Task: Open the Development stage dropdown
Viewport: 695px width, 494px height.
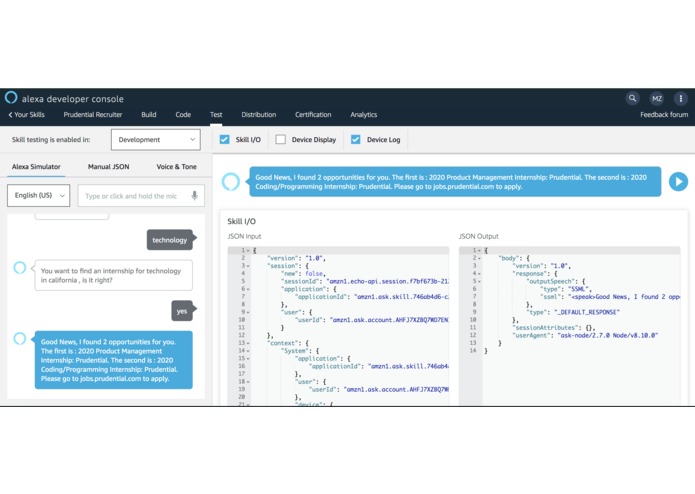Action: [156, 140]
